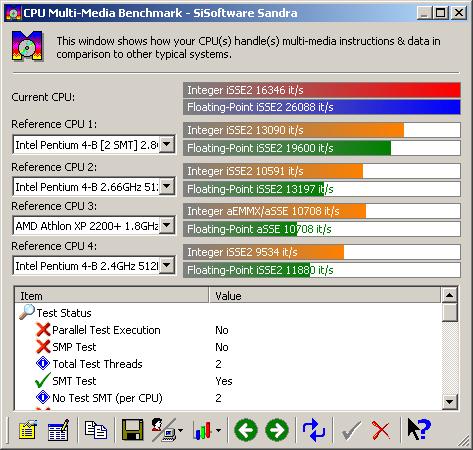Click the CPU Multi-Media module logo icon

(x=27, y=46)
